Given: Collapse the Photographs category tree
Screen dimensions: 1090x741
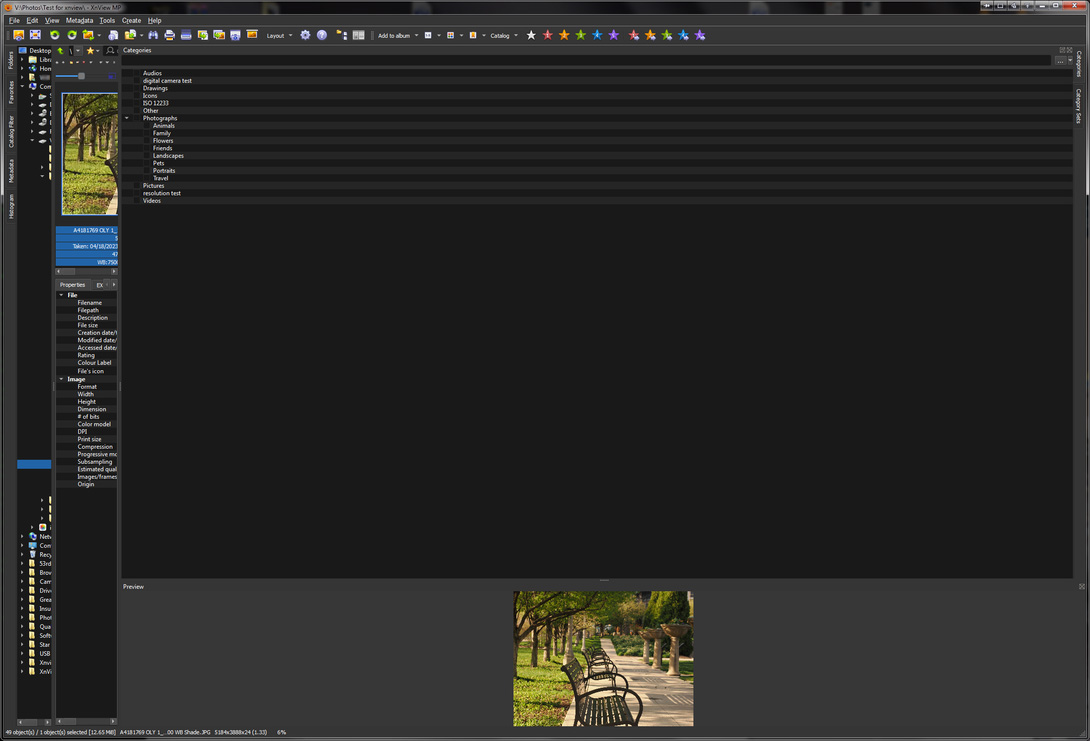Looking at the screenshot, I should click(x=126, y=118).
